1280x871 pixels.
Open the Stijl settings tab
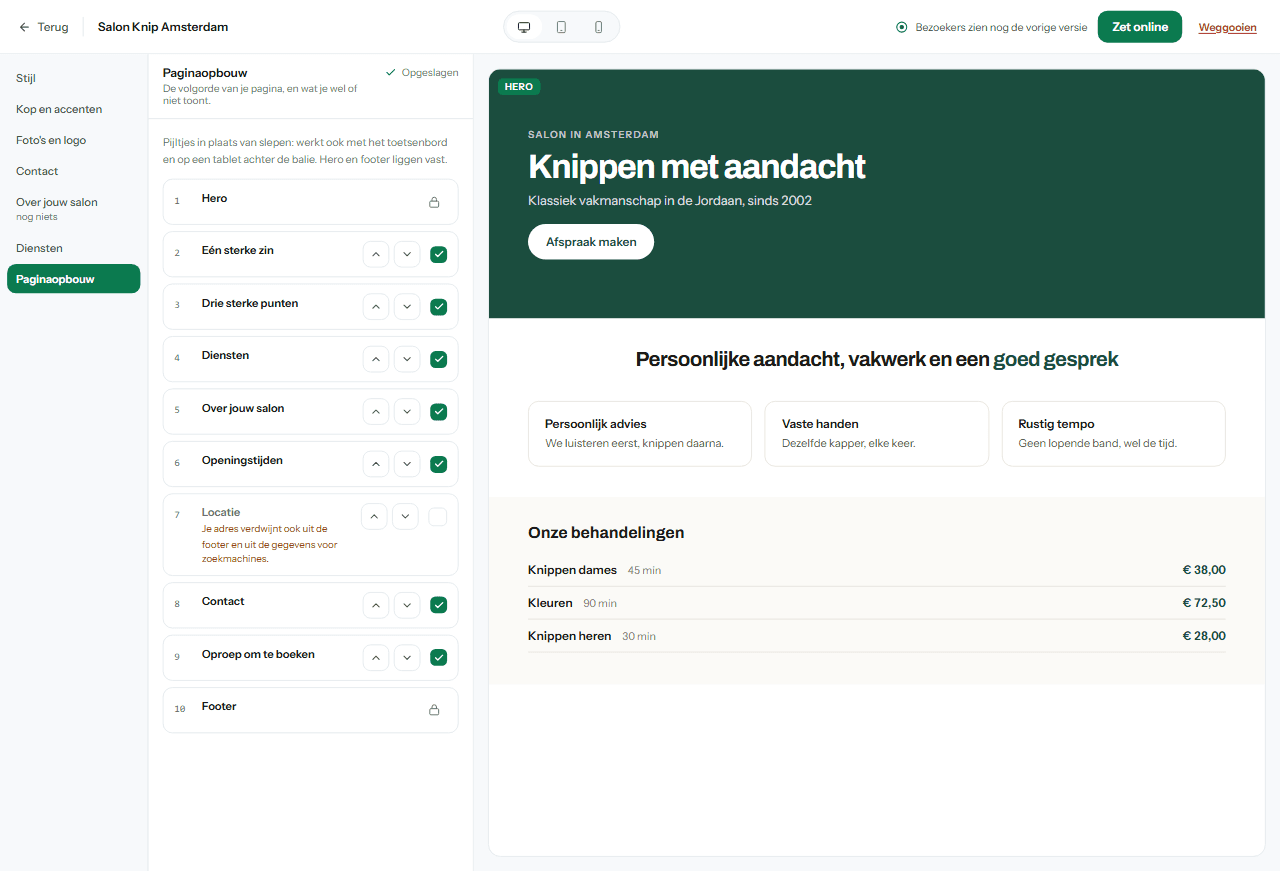point(73,78)
